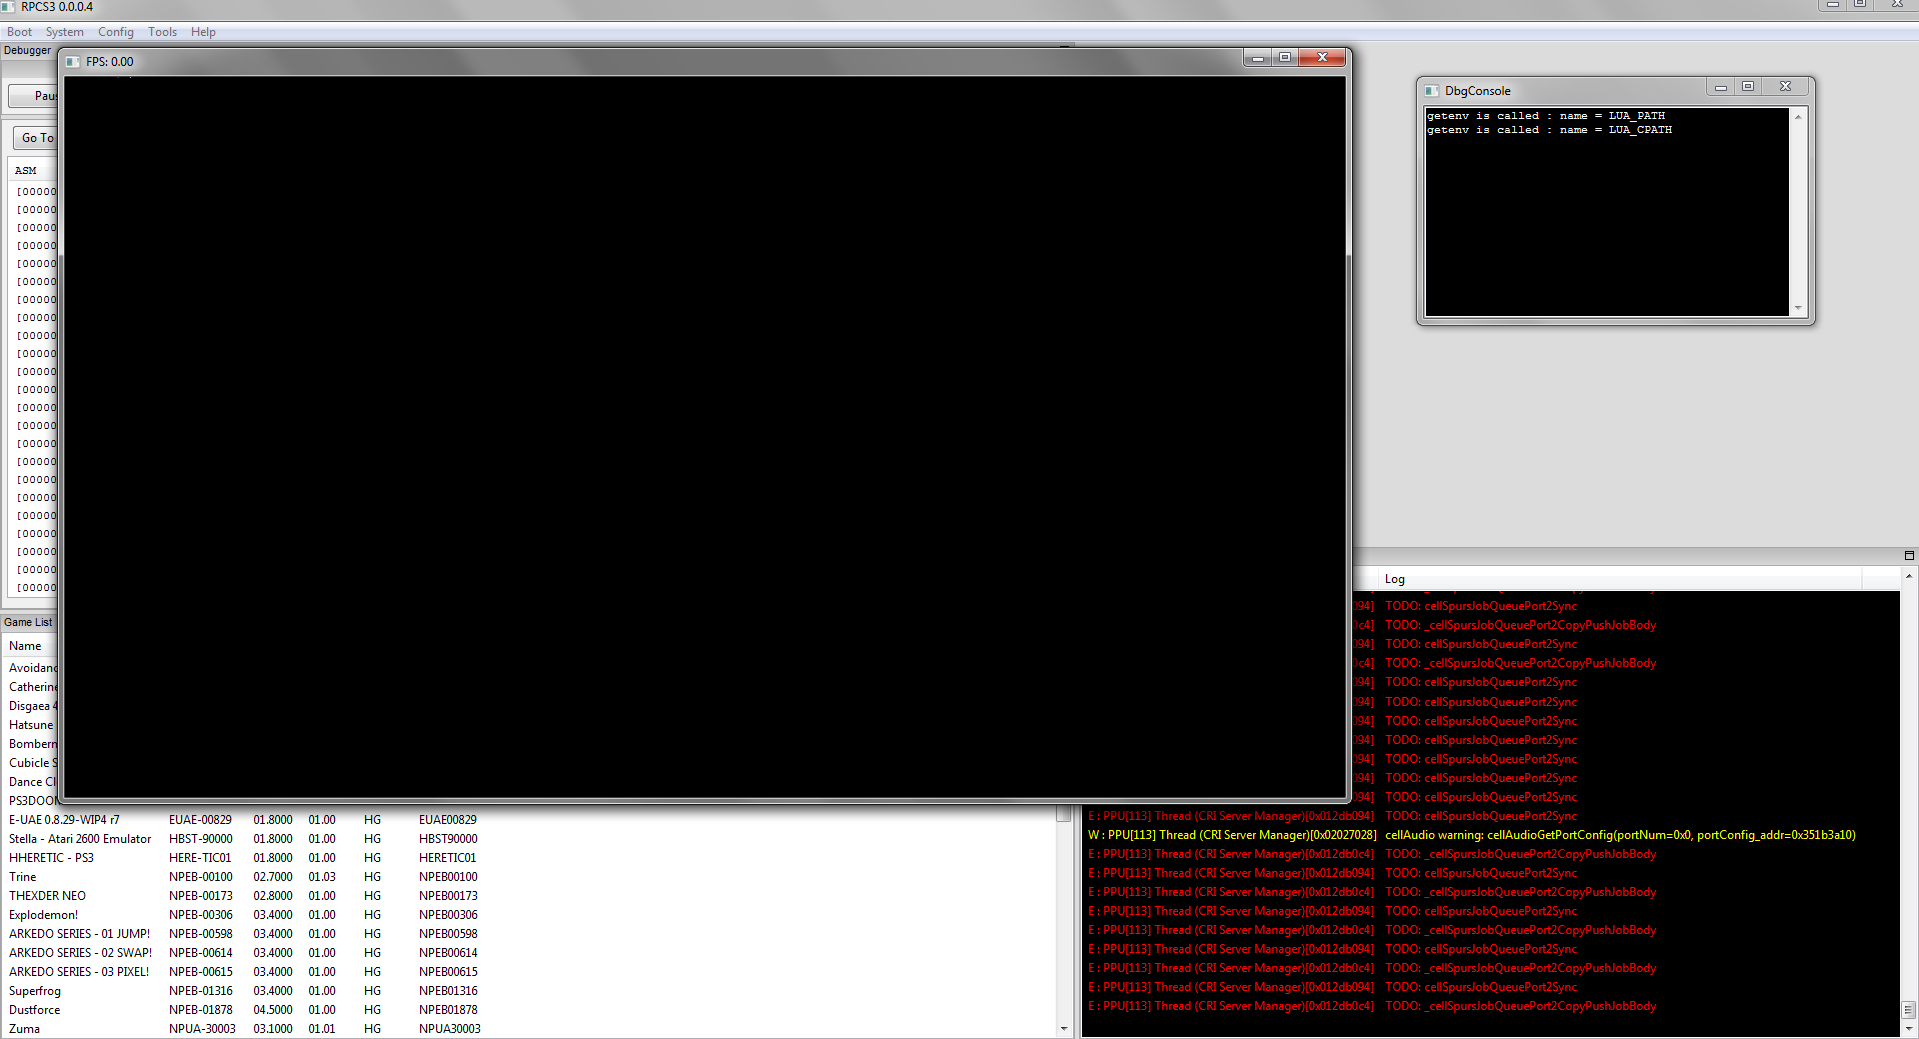Close the DbgConsole window
The height and width of the screenshot is (1039, 1919).
click(1785, 87)
